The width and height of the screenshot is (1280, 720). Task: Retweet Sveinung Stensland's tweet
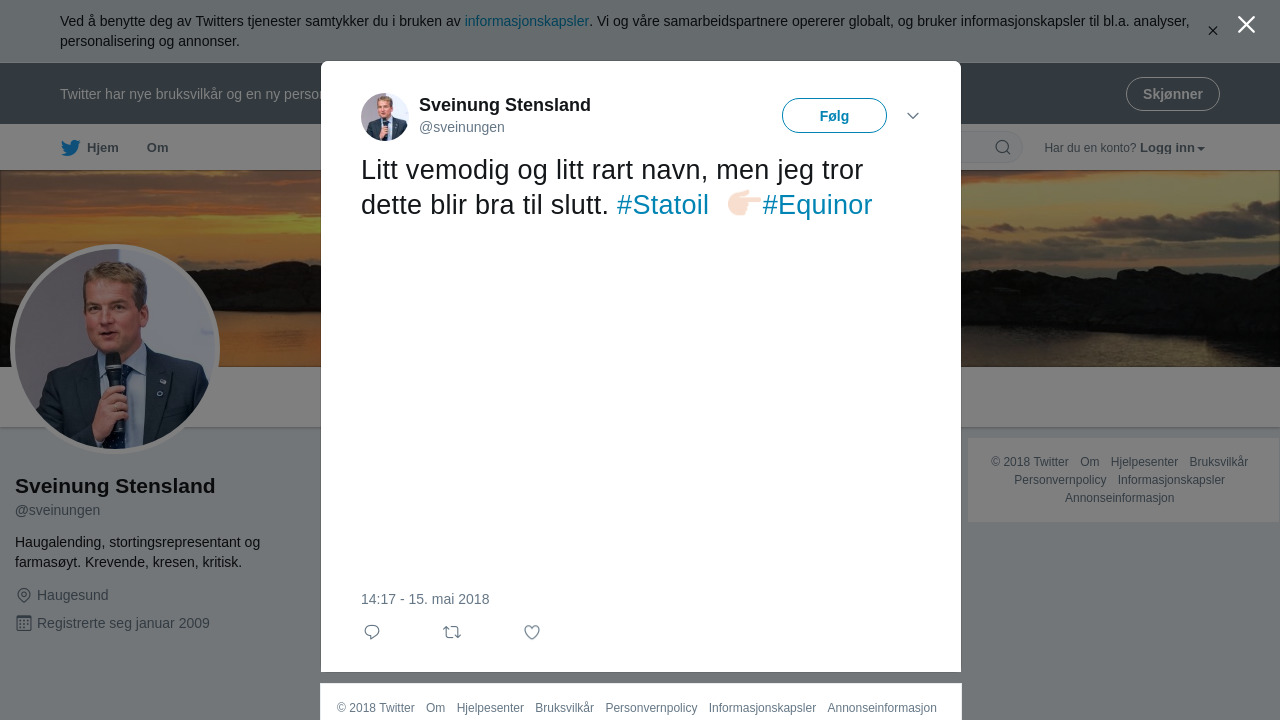point(452,632)
